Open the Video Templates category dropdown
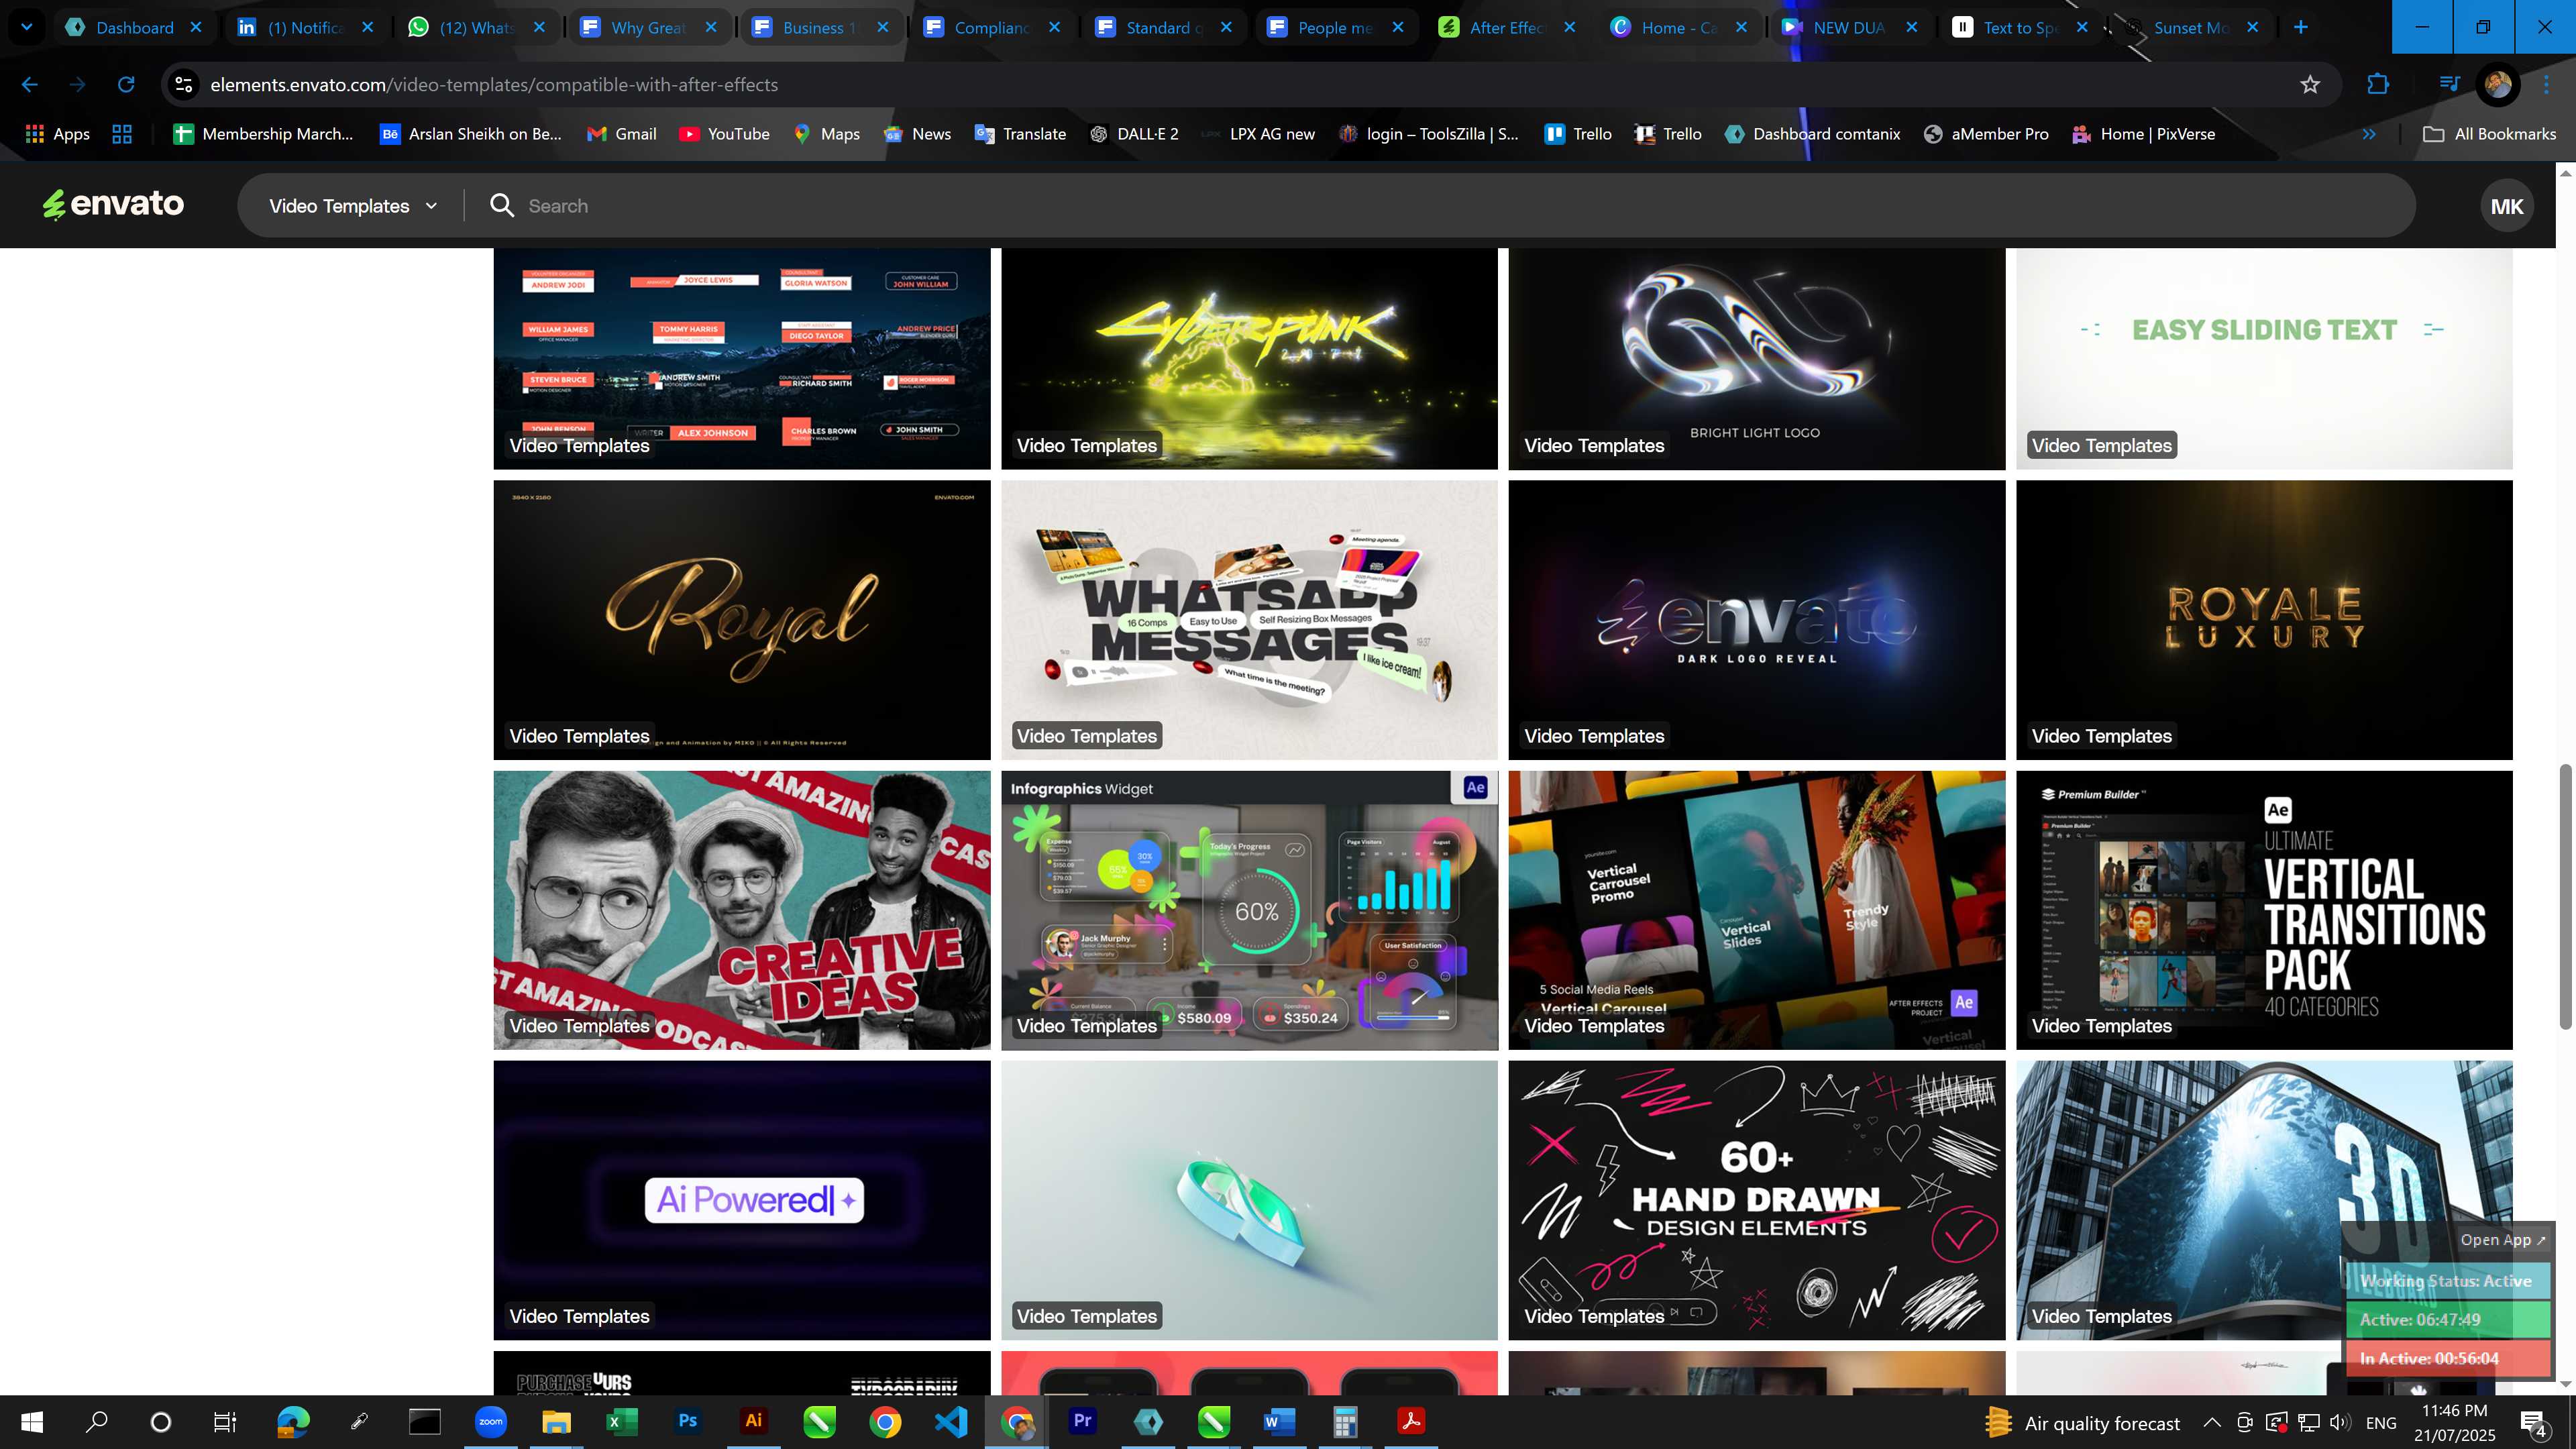This screenshot has height=1449, width=2576. coord(353,206)
